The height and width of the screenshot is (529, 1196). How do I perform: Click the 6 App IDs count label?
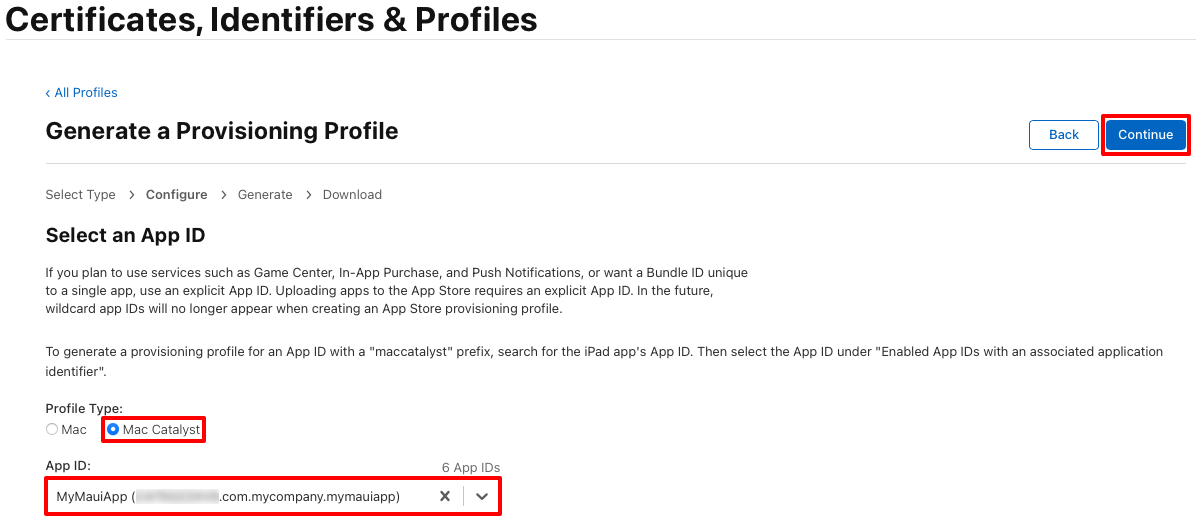click(471, 467)
